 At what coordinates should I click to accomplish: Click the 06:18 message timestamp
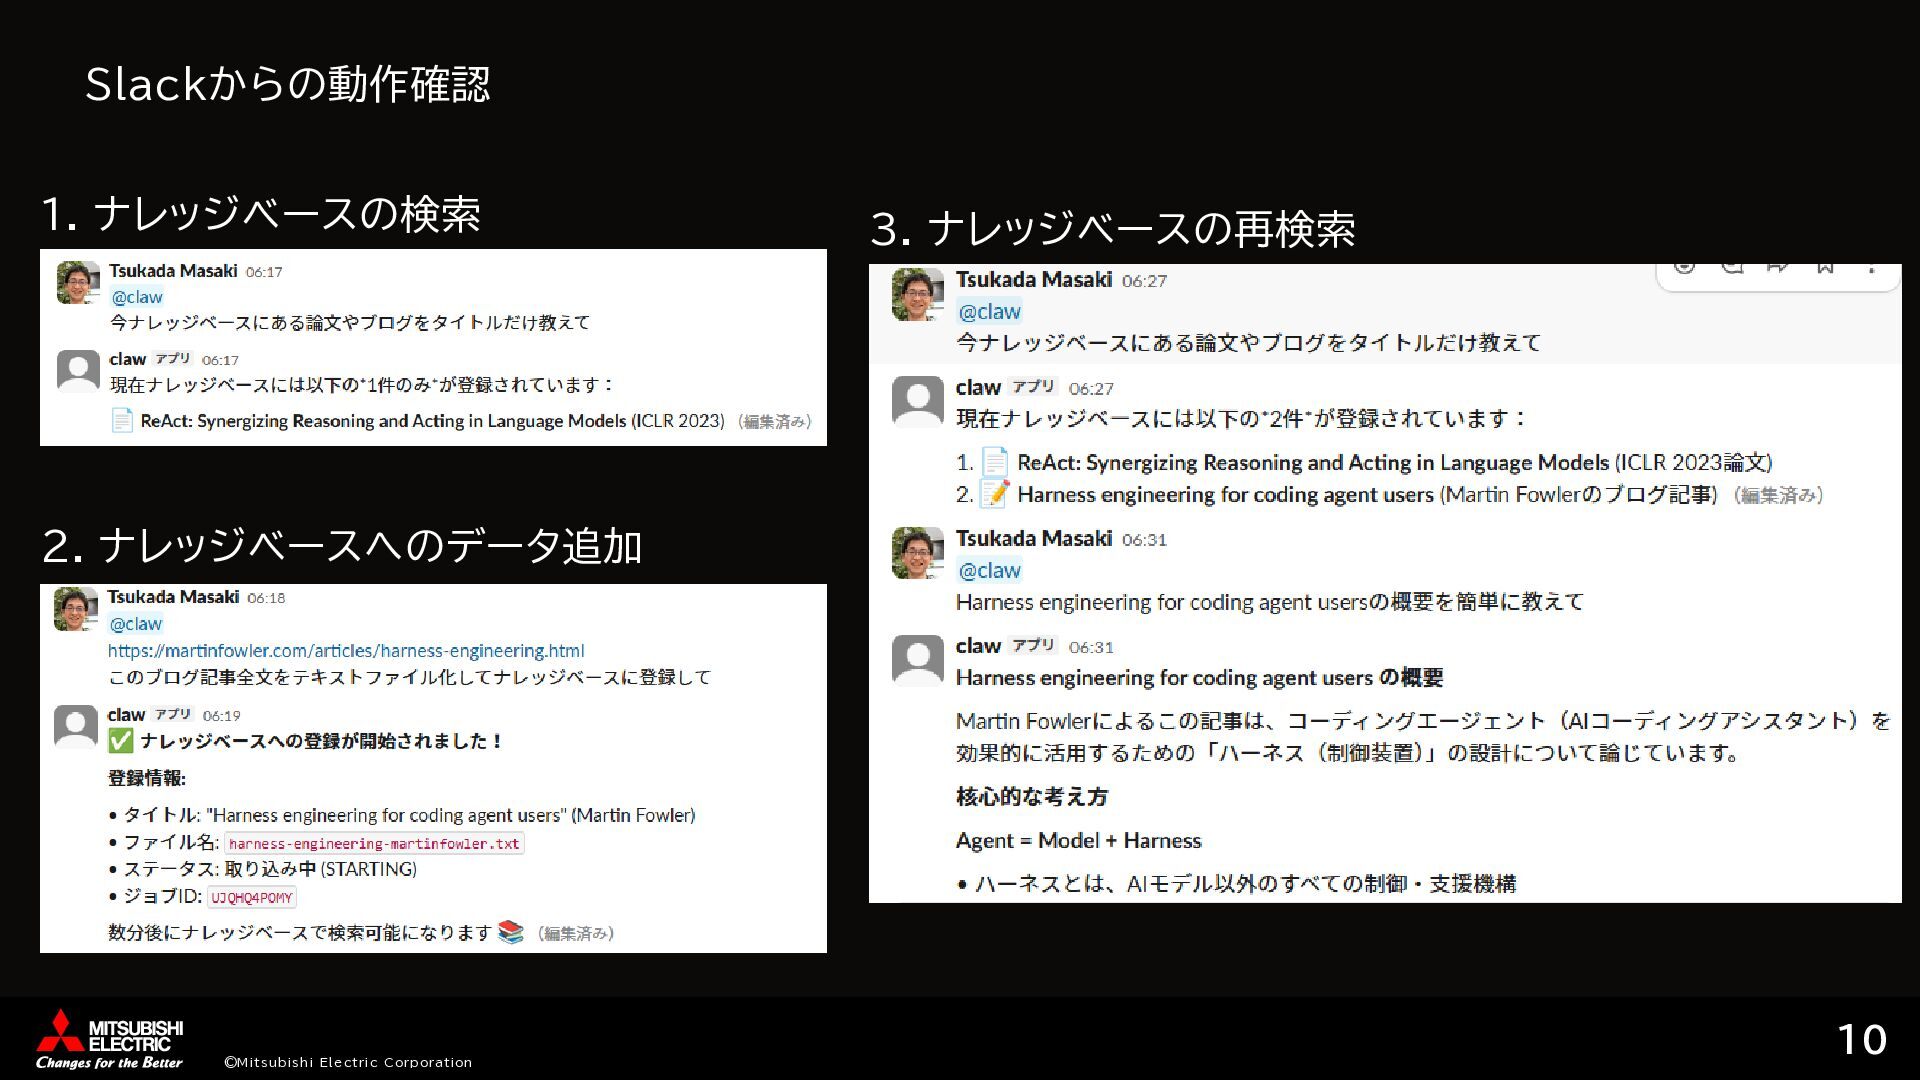click(266, 598)
